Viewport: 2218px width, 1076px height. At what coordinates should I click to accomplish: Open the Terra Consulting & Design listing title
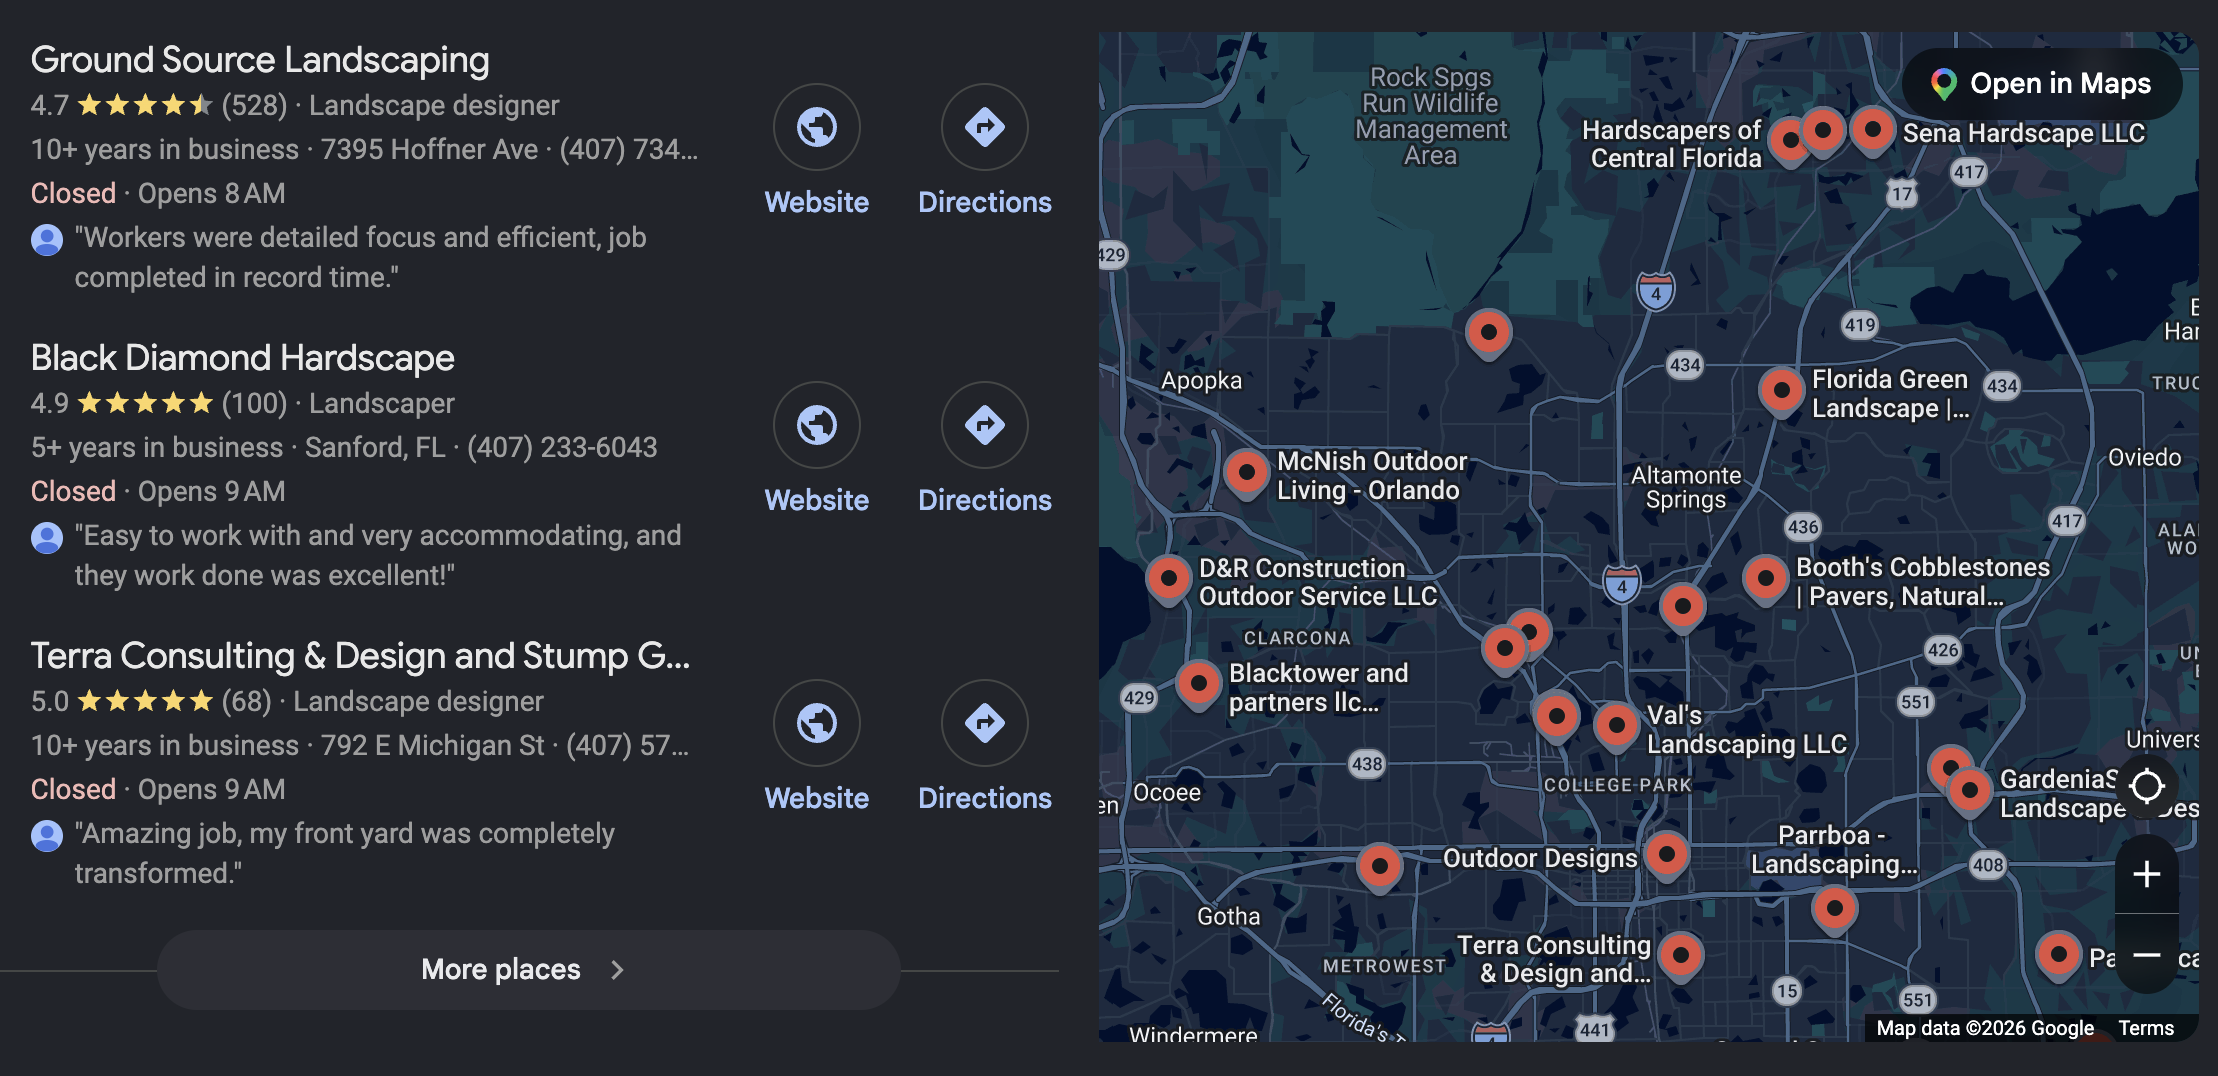pyautogui.click(x=360, y=656)
